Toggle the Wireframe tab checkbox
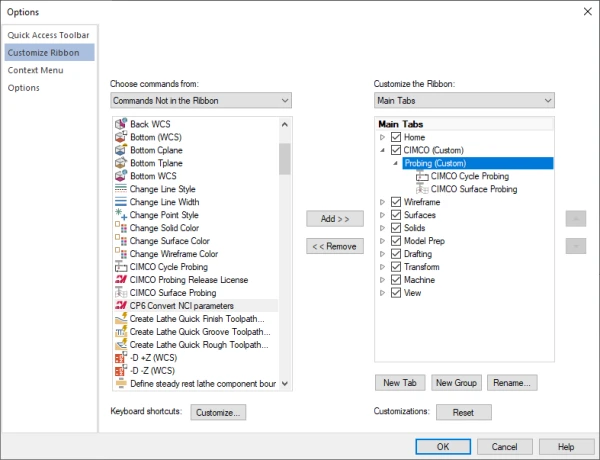 click(x=396, y=202)
